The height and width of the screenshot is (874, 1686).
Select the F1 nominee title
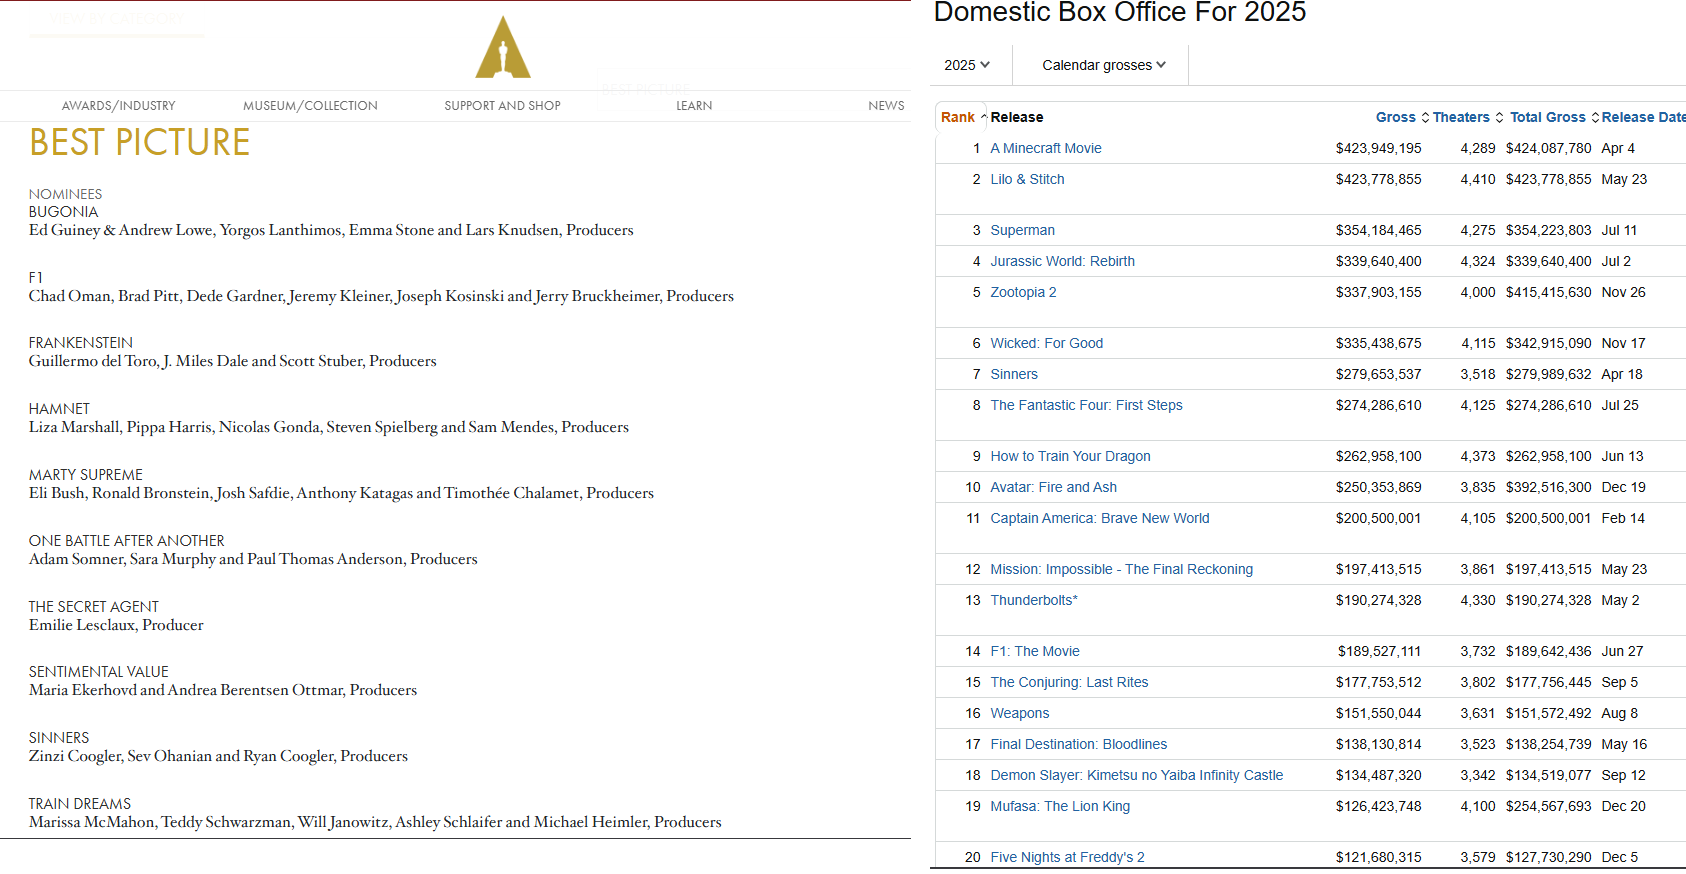(x=36, y=277)
